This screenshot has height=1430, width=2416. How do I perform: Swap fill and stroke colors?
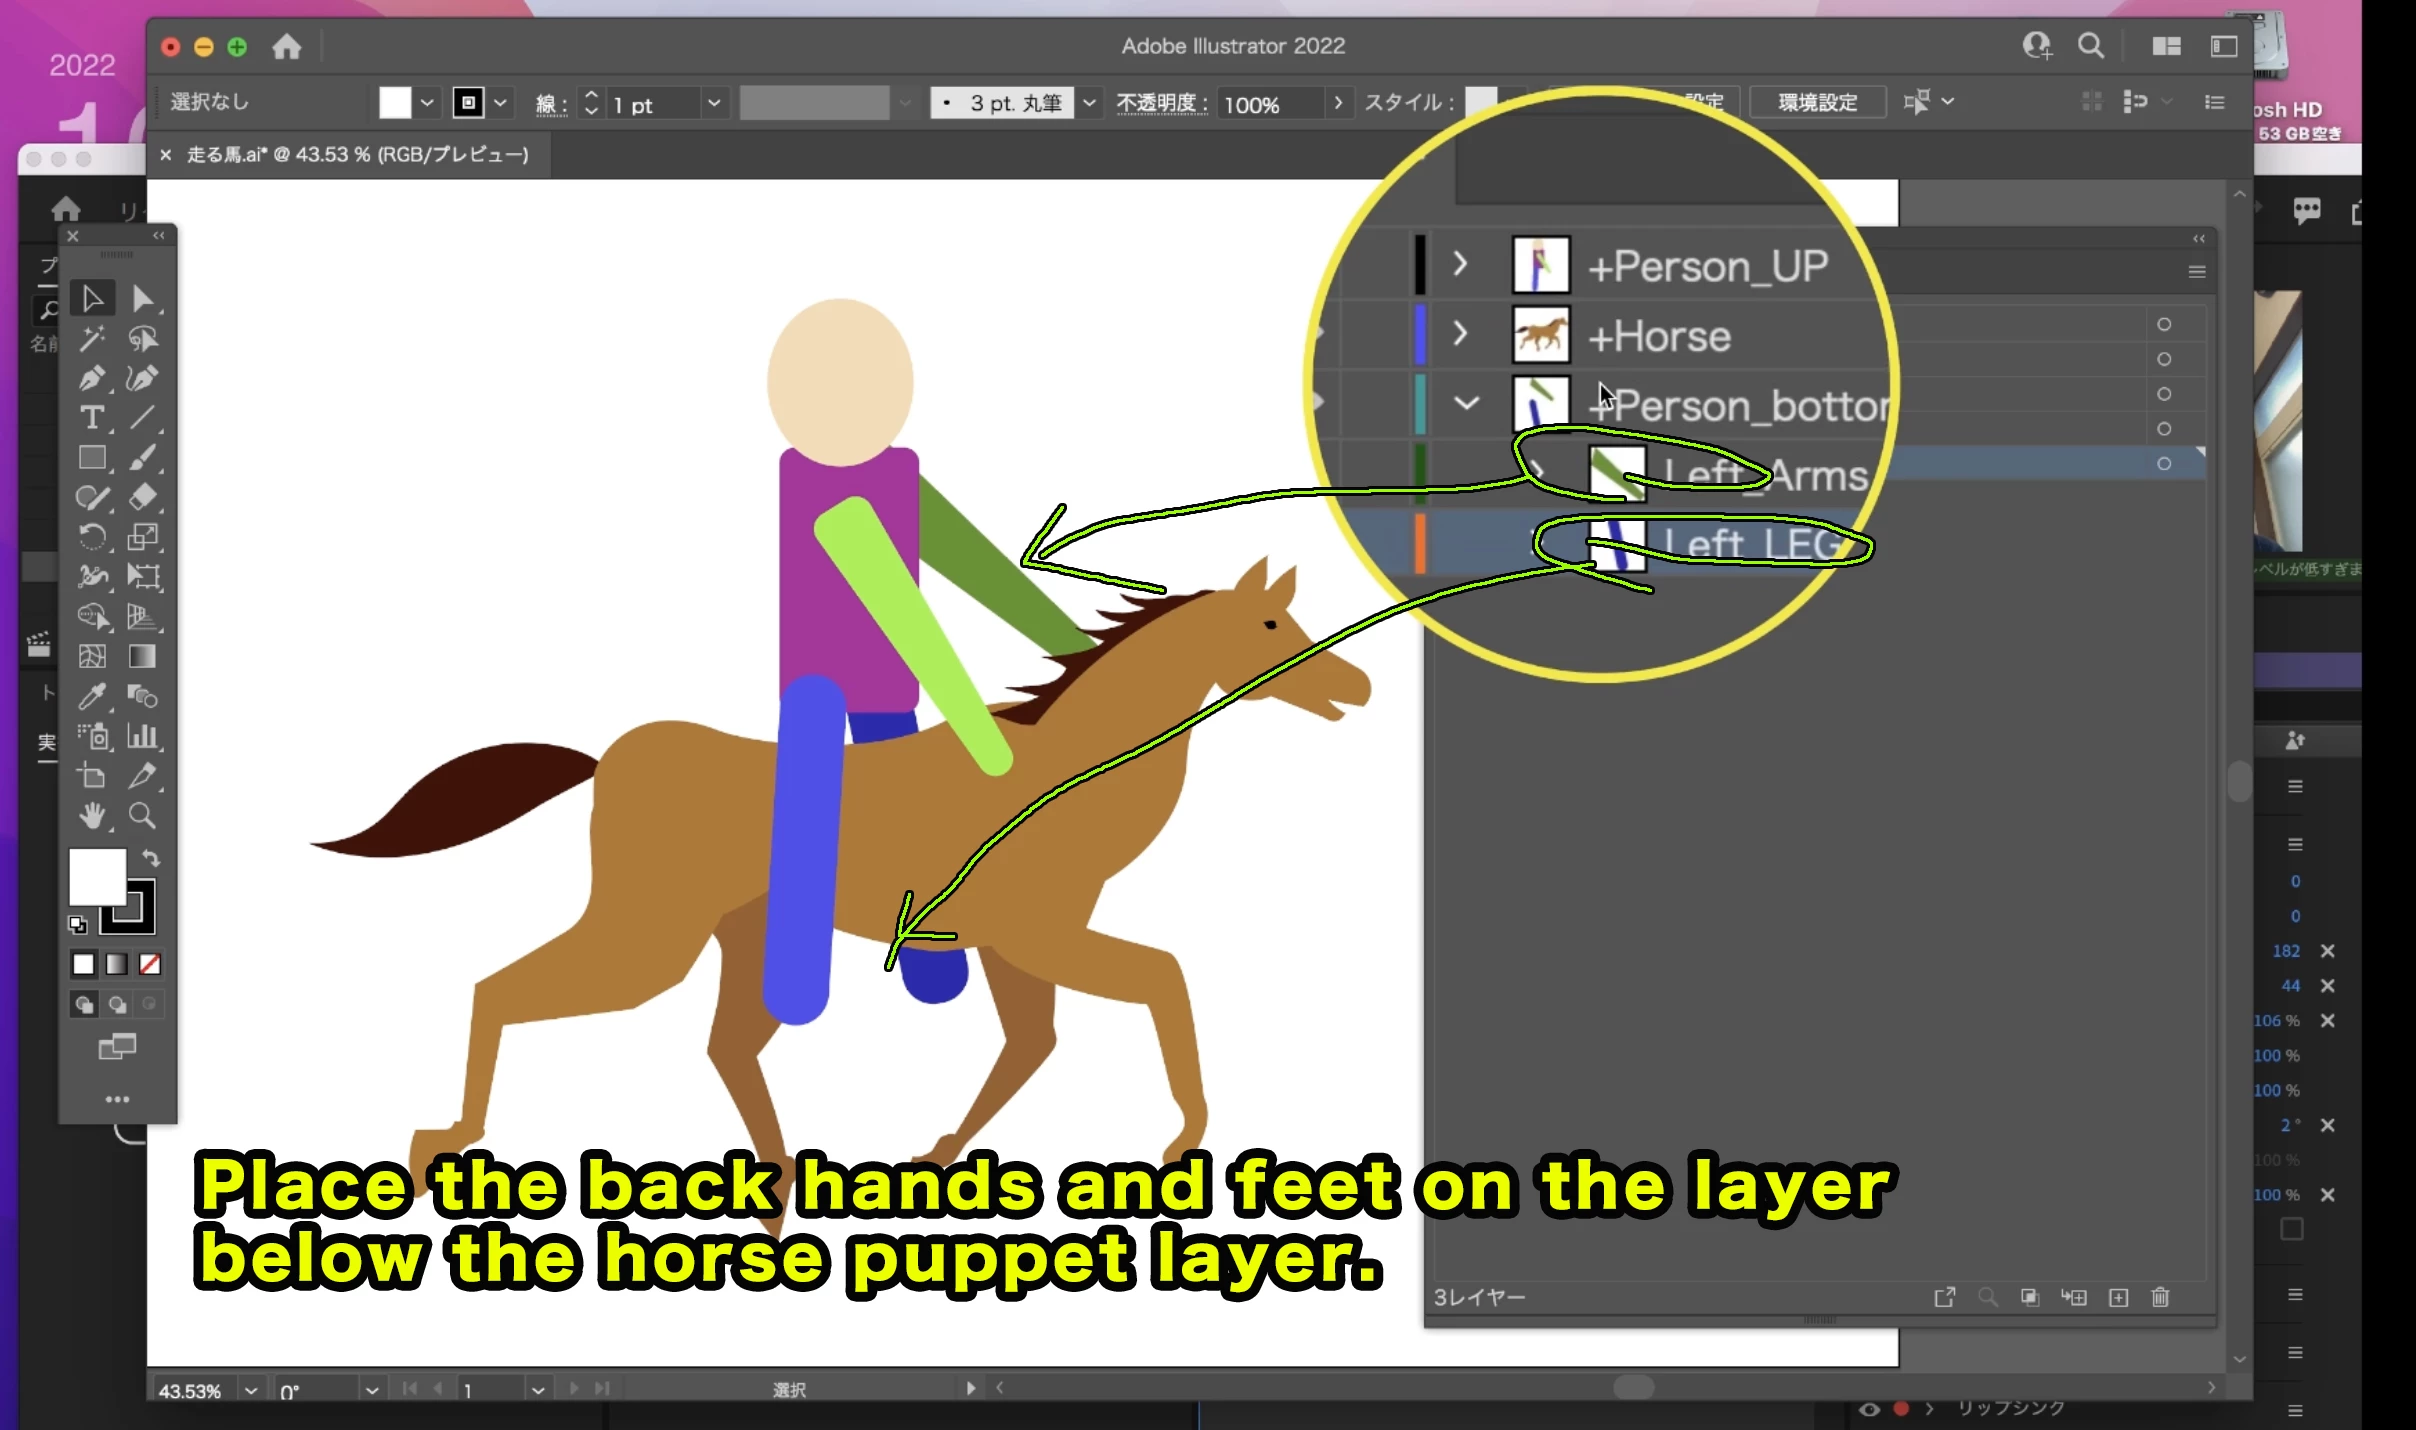point(151,858)
